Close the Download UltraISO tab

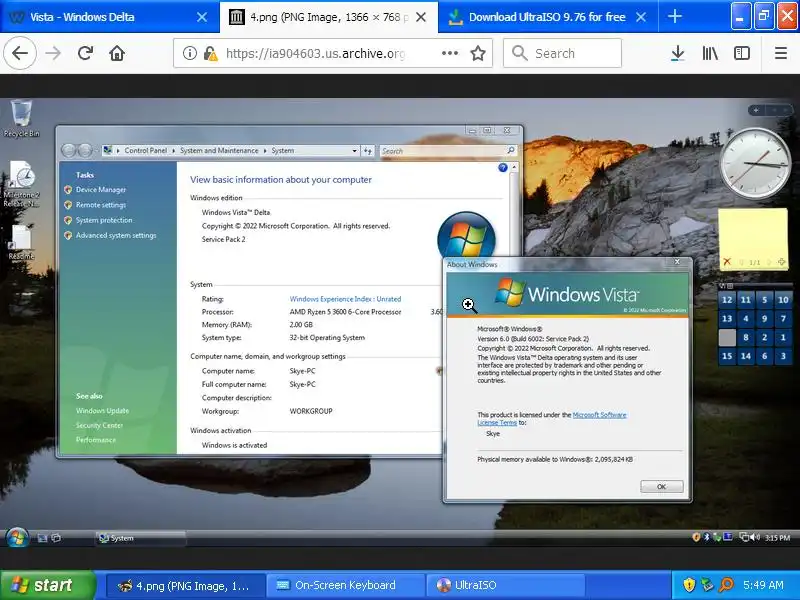tap(641, 17)
